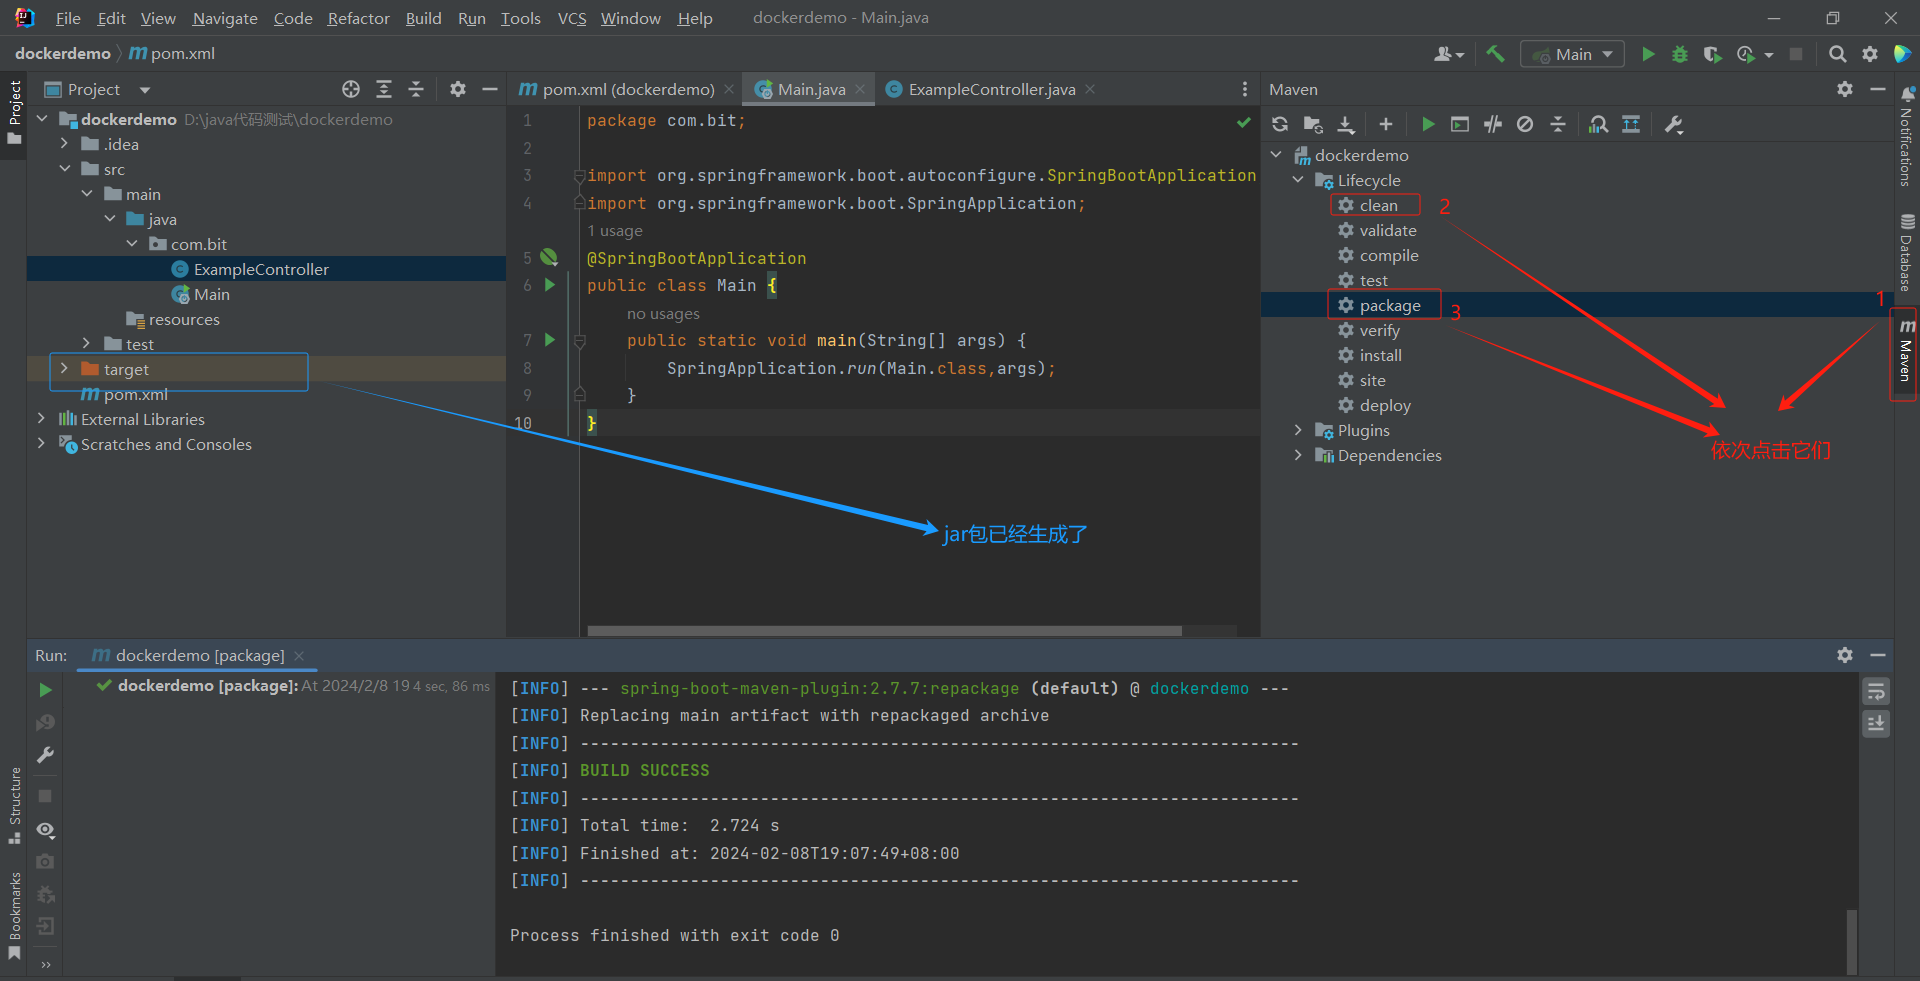Open Maven panel gear options
1920x981 pixels.
(1845, 89)
